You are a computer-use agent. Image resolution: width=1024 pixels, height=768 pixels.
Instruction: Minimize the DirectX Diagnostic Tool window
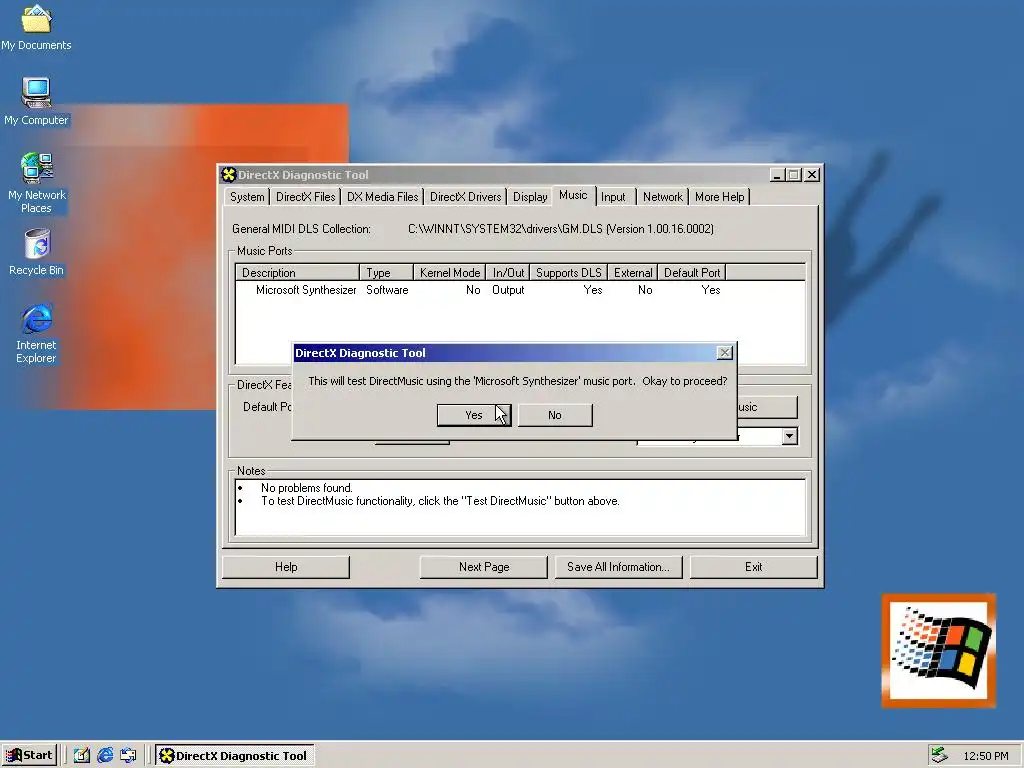pos(777,175)
